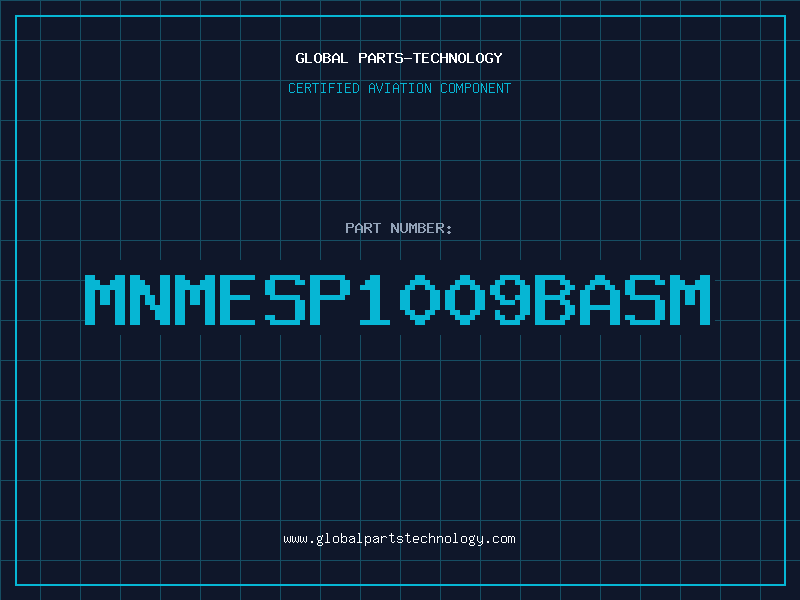
Task: Click the 'GLOBAL PARTS-TECHNOLOGY' heading
Action: (x=399, y=58)
